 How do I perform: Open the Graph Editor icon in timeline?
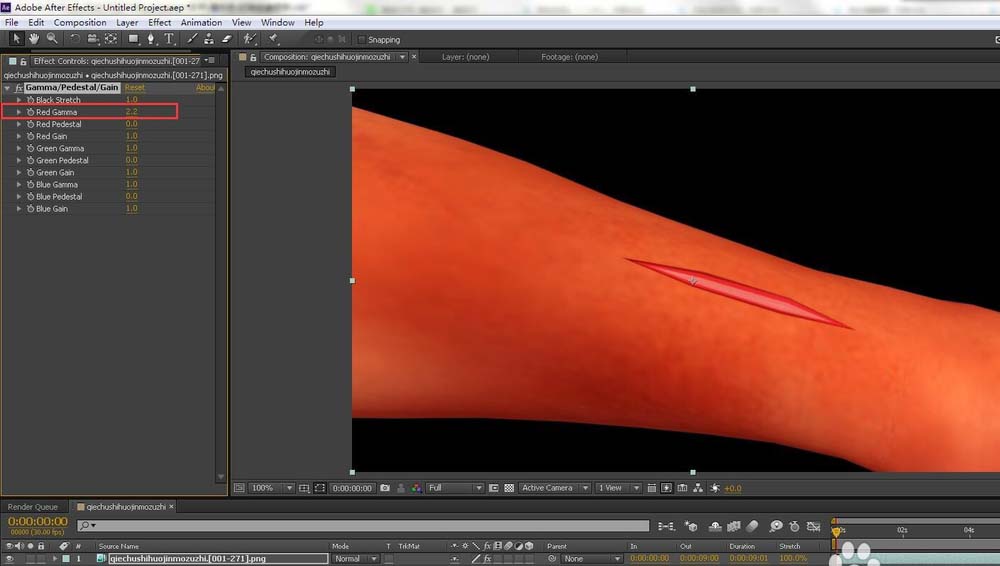coord(813,526)
